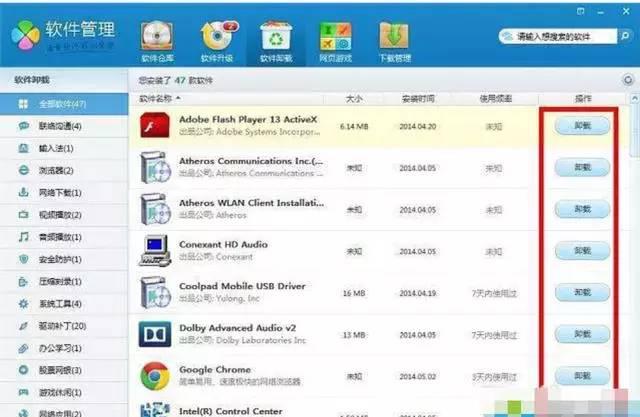Select the 压缩刻录(1) category icon
The height and width of the screenshot is (417, 640).
click(x=24, y=282)
